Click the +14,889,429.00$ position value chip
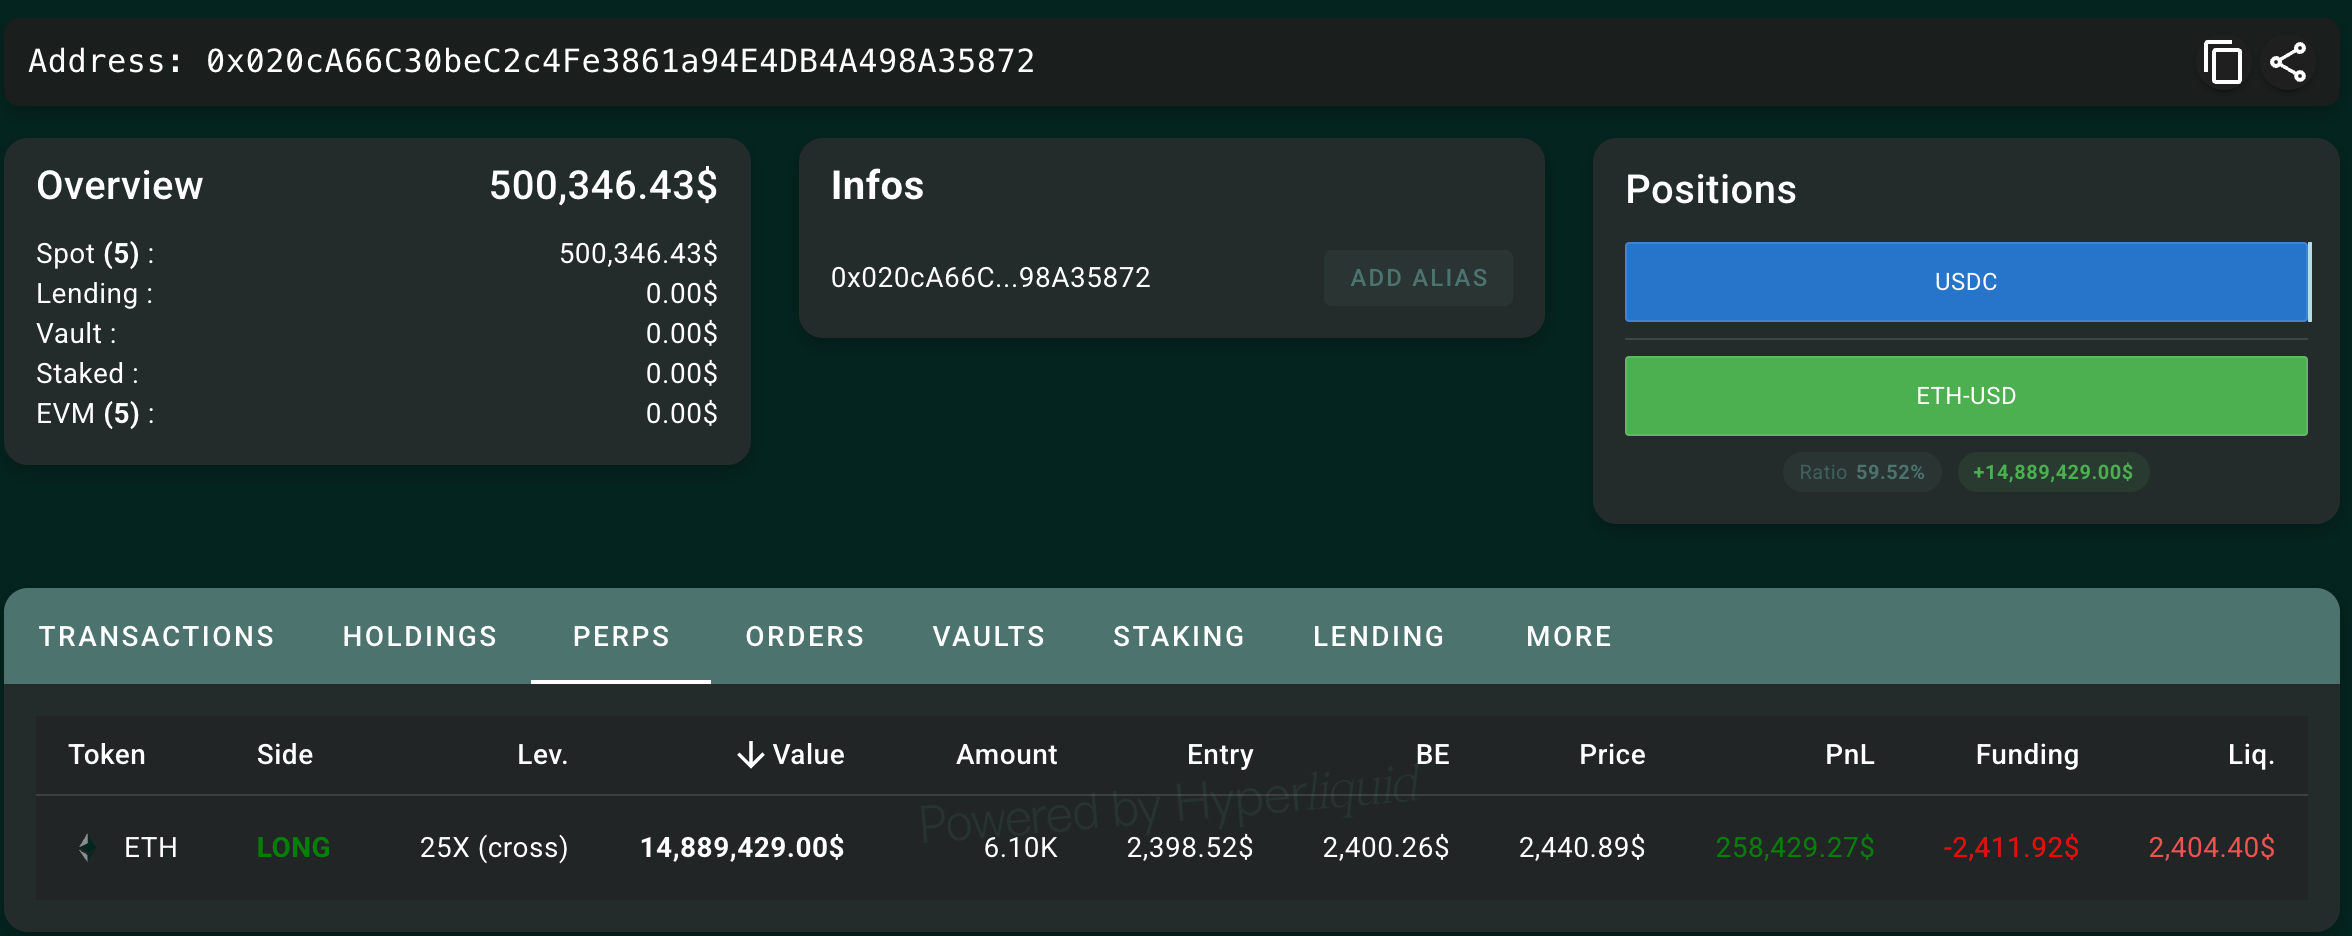This screenshot has height=936, width=2352. point(2053,472)
